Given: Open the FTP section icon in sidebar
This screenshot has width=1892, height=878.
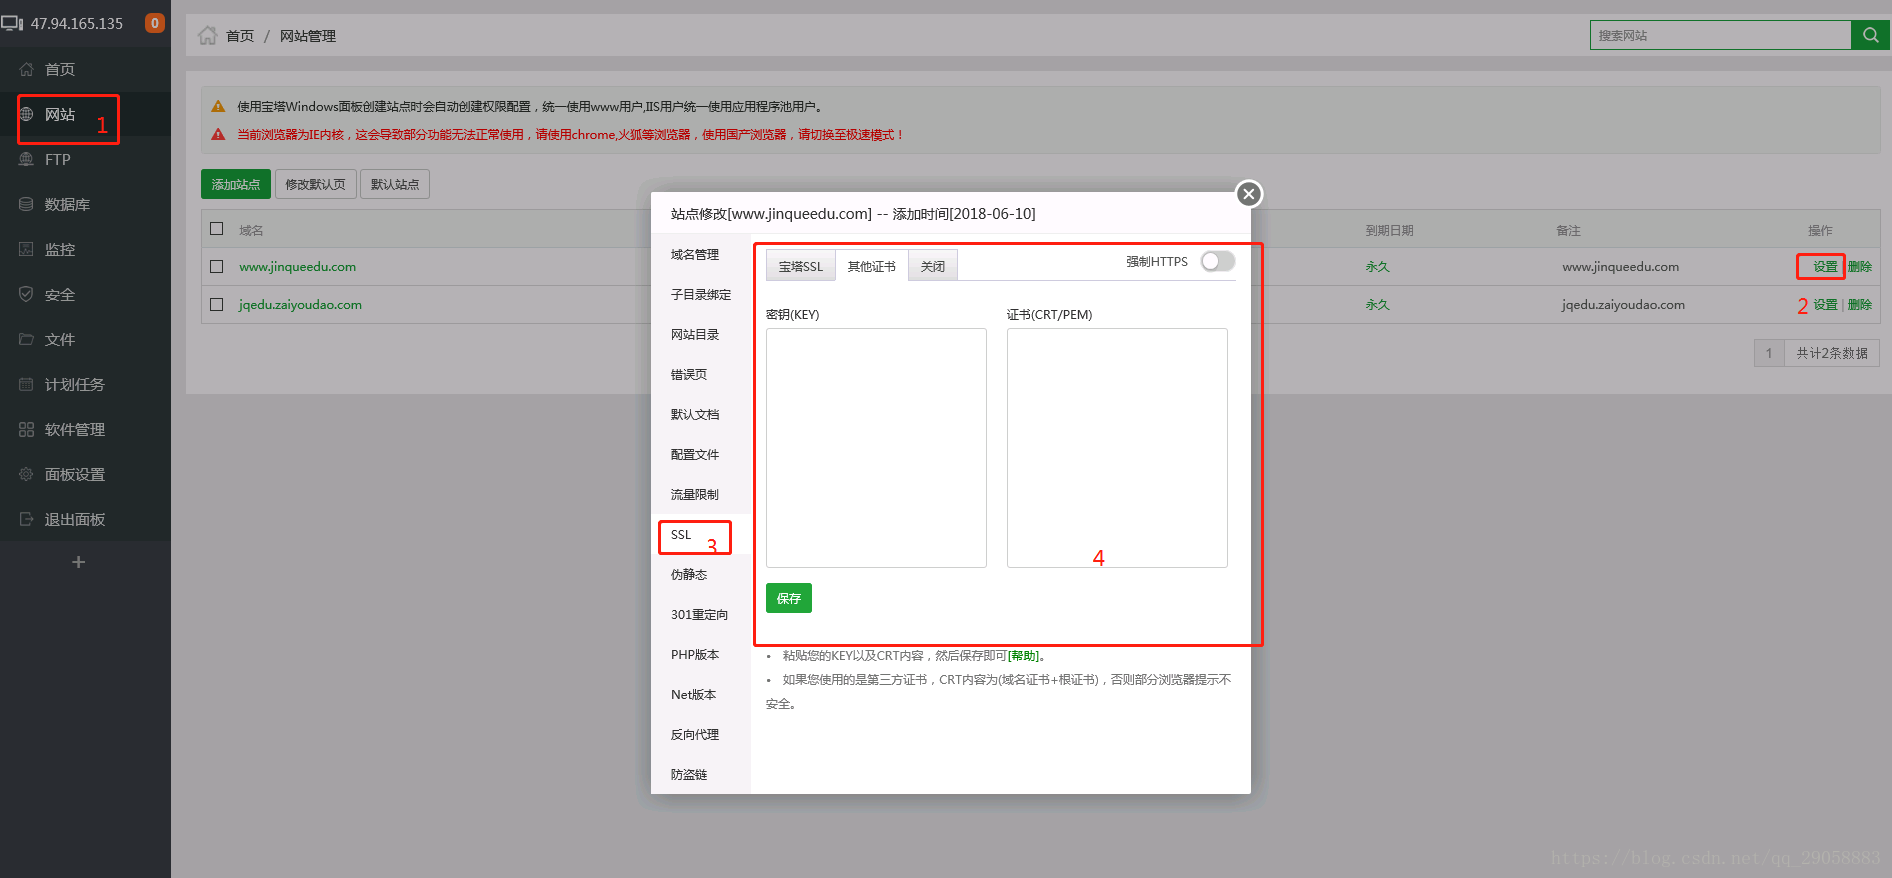Looking at the screenshot, I should (27, 160).
